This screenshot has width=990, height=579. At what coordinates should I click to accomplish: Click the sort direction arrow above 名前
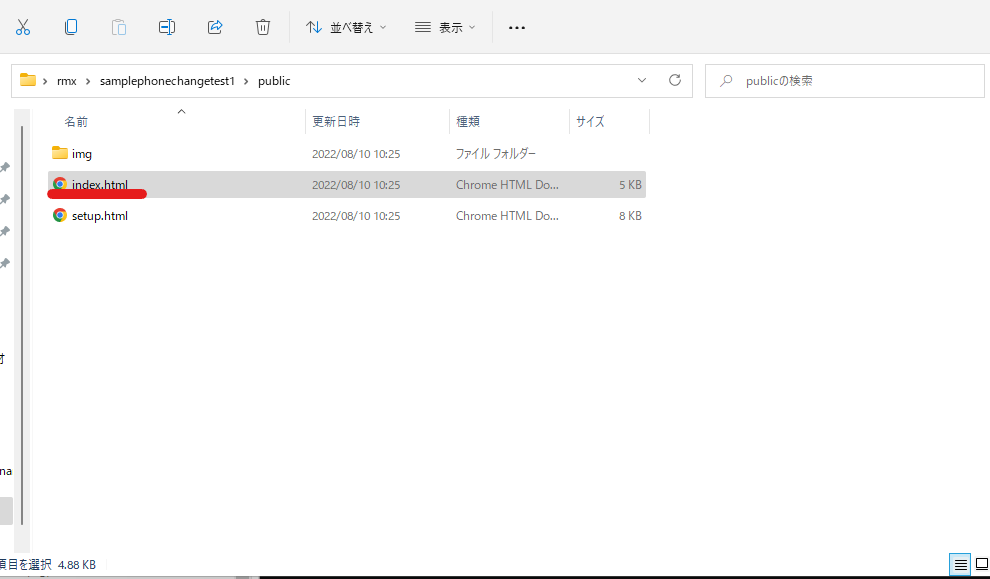pos(181,111)
